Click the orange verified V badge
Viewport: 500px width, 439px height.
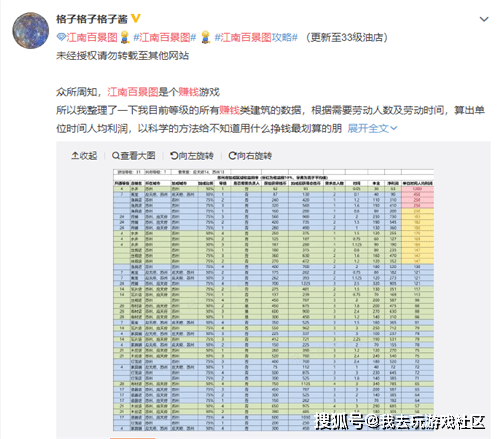(x=135, y=18)
